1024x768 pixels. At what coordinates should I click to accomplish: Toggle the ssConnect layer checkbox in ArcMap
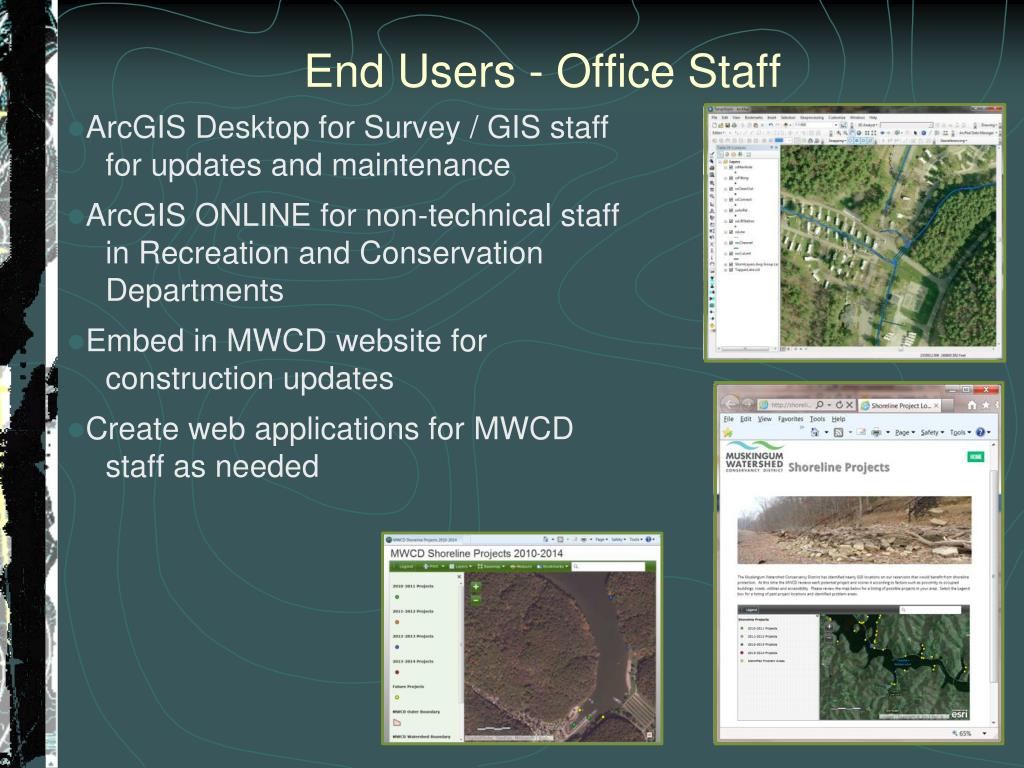coord(731,199)
